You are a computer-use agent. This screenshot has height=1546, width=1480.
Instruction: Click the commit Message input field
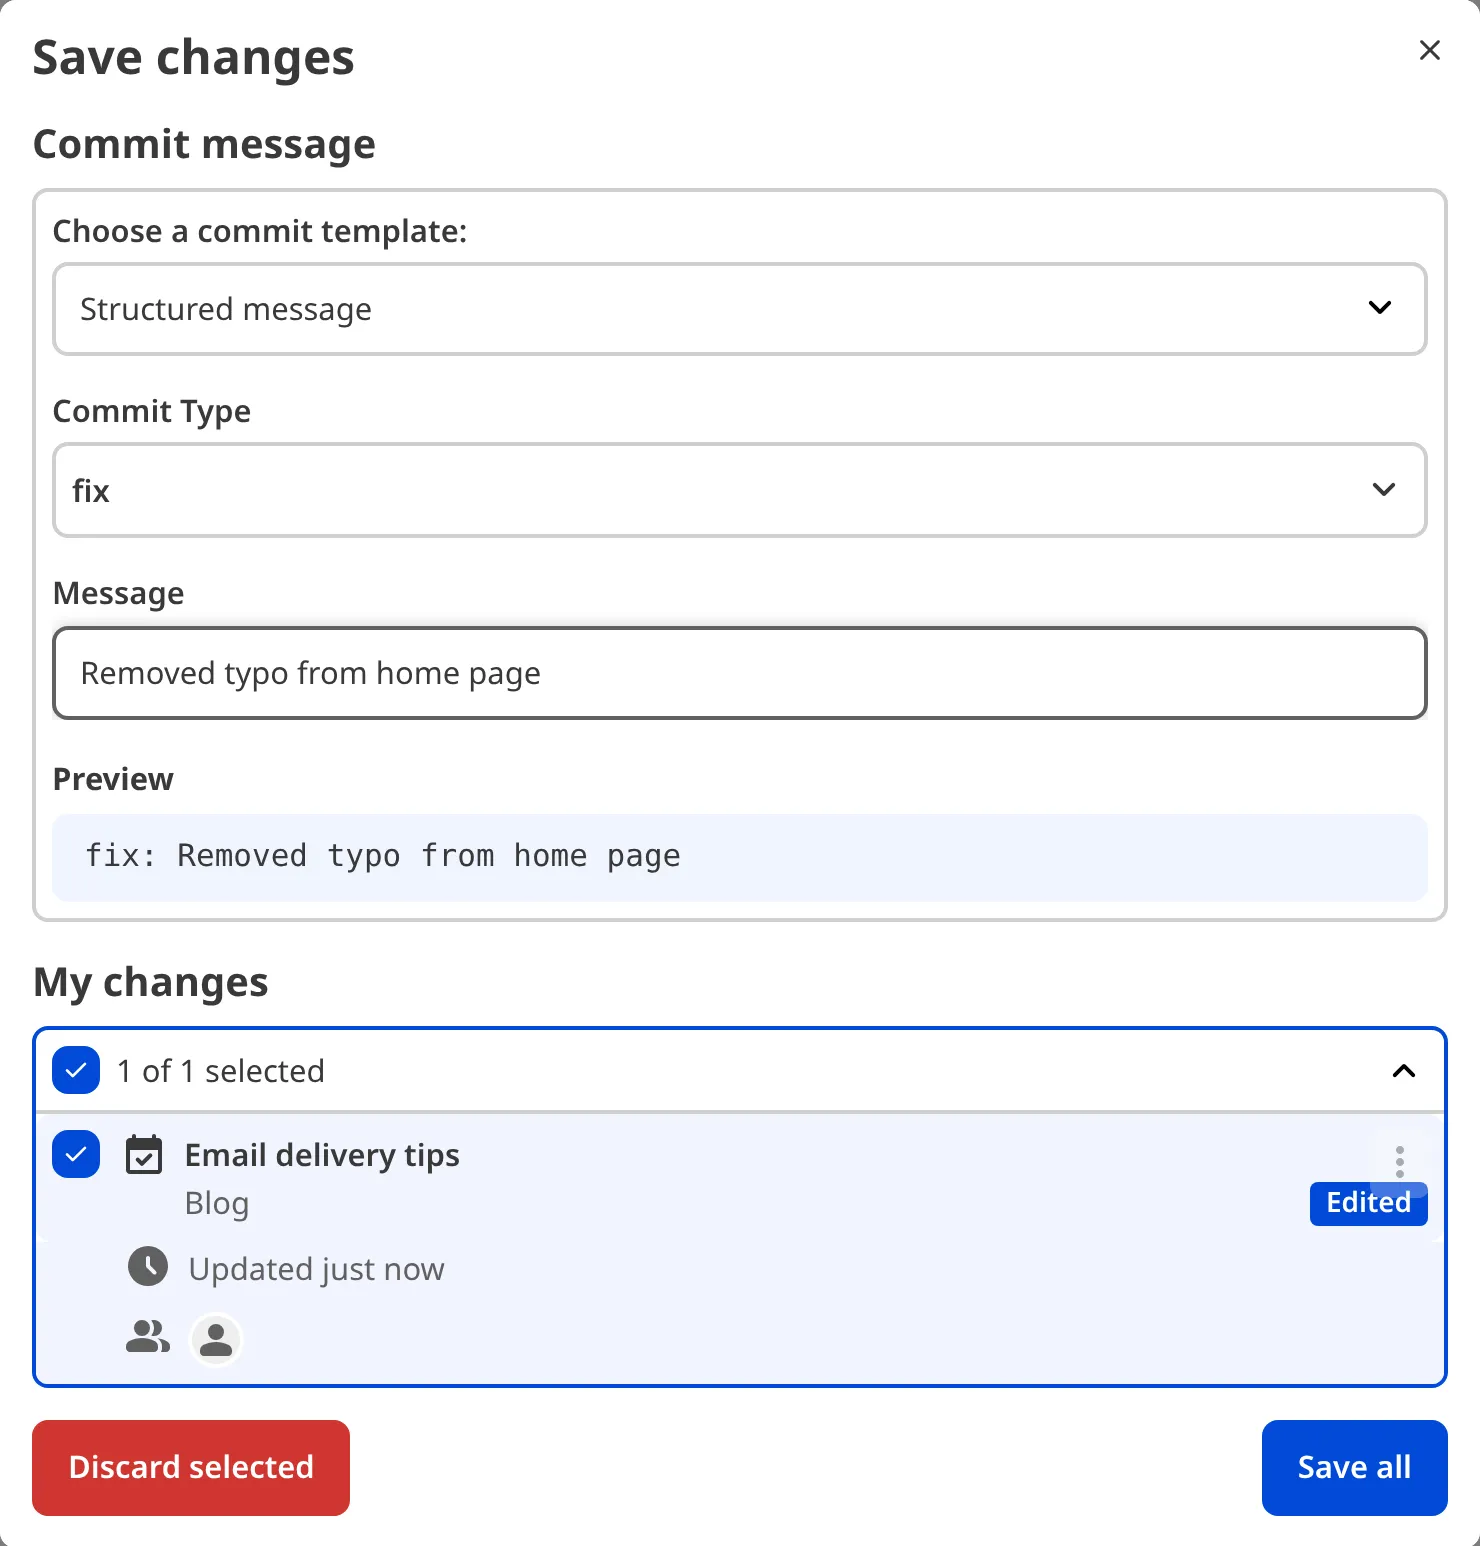click(x=739, y=673)
